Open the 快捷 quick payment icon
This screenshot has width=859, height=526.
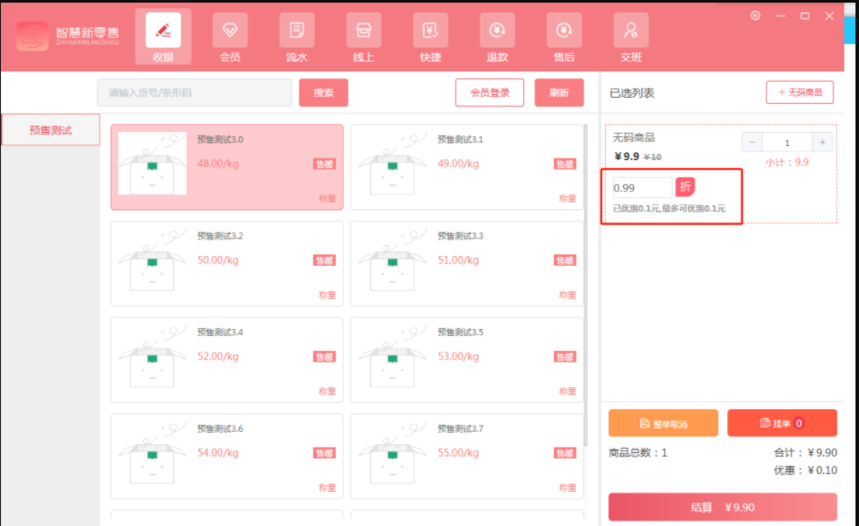click(x=430, y=37)
